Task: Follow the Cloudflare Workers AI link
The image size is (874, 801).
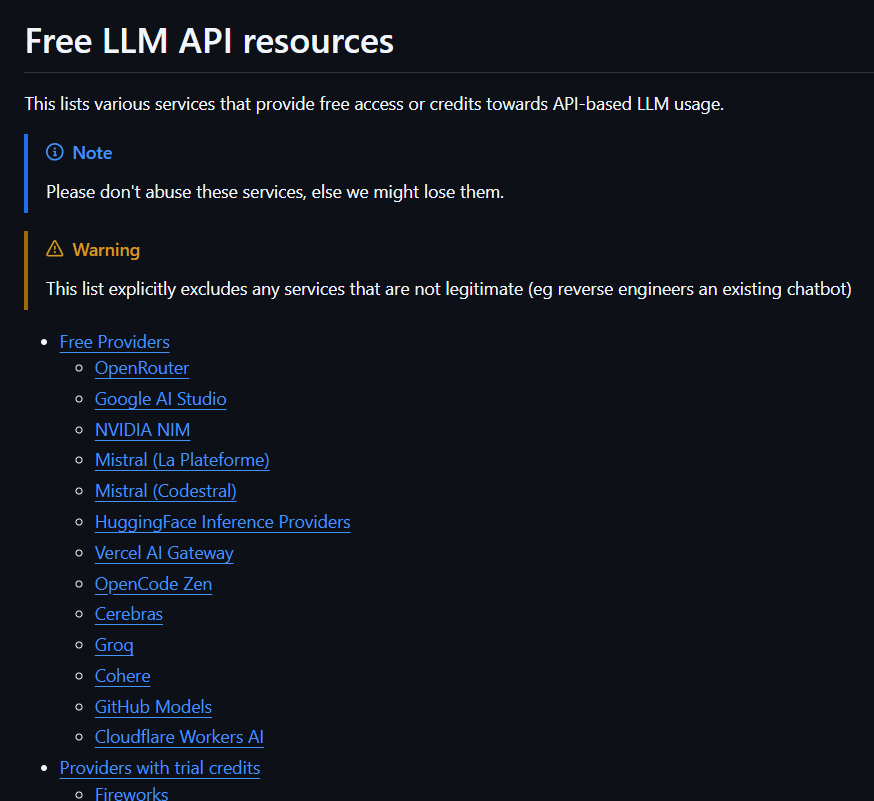Action: tap(179, 737)
